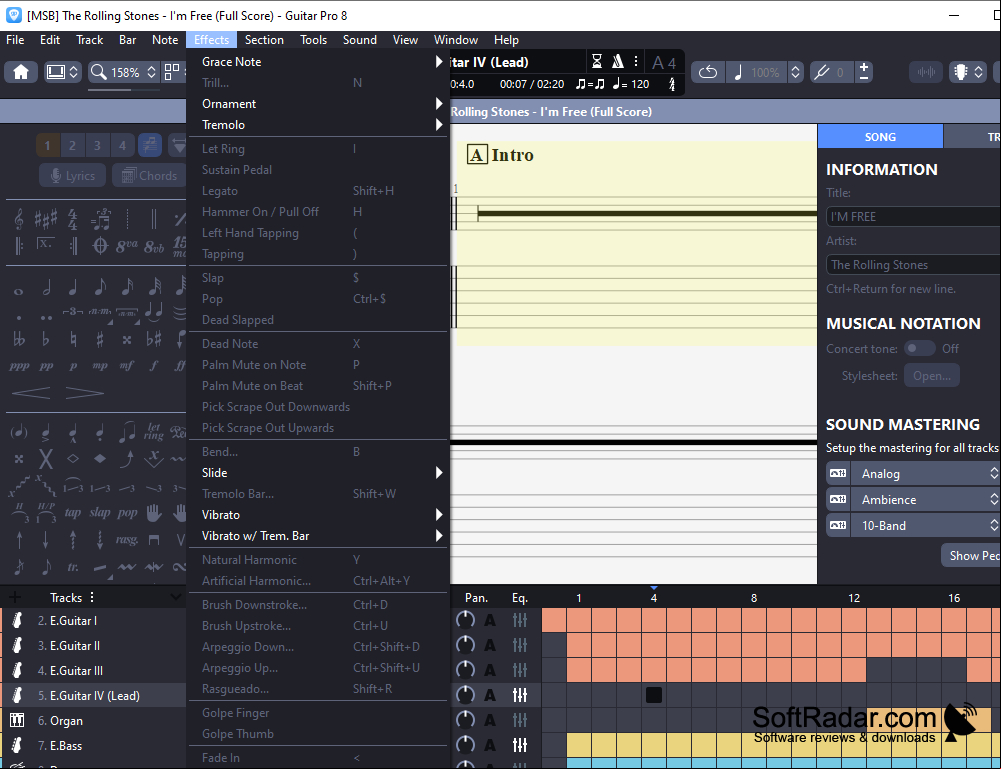The width and height of the screenshot is (1001, 769).
Task: Click the song Title input field
Action: click(x=914, y=217)
